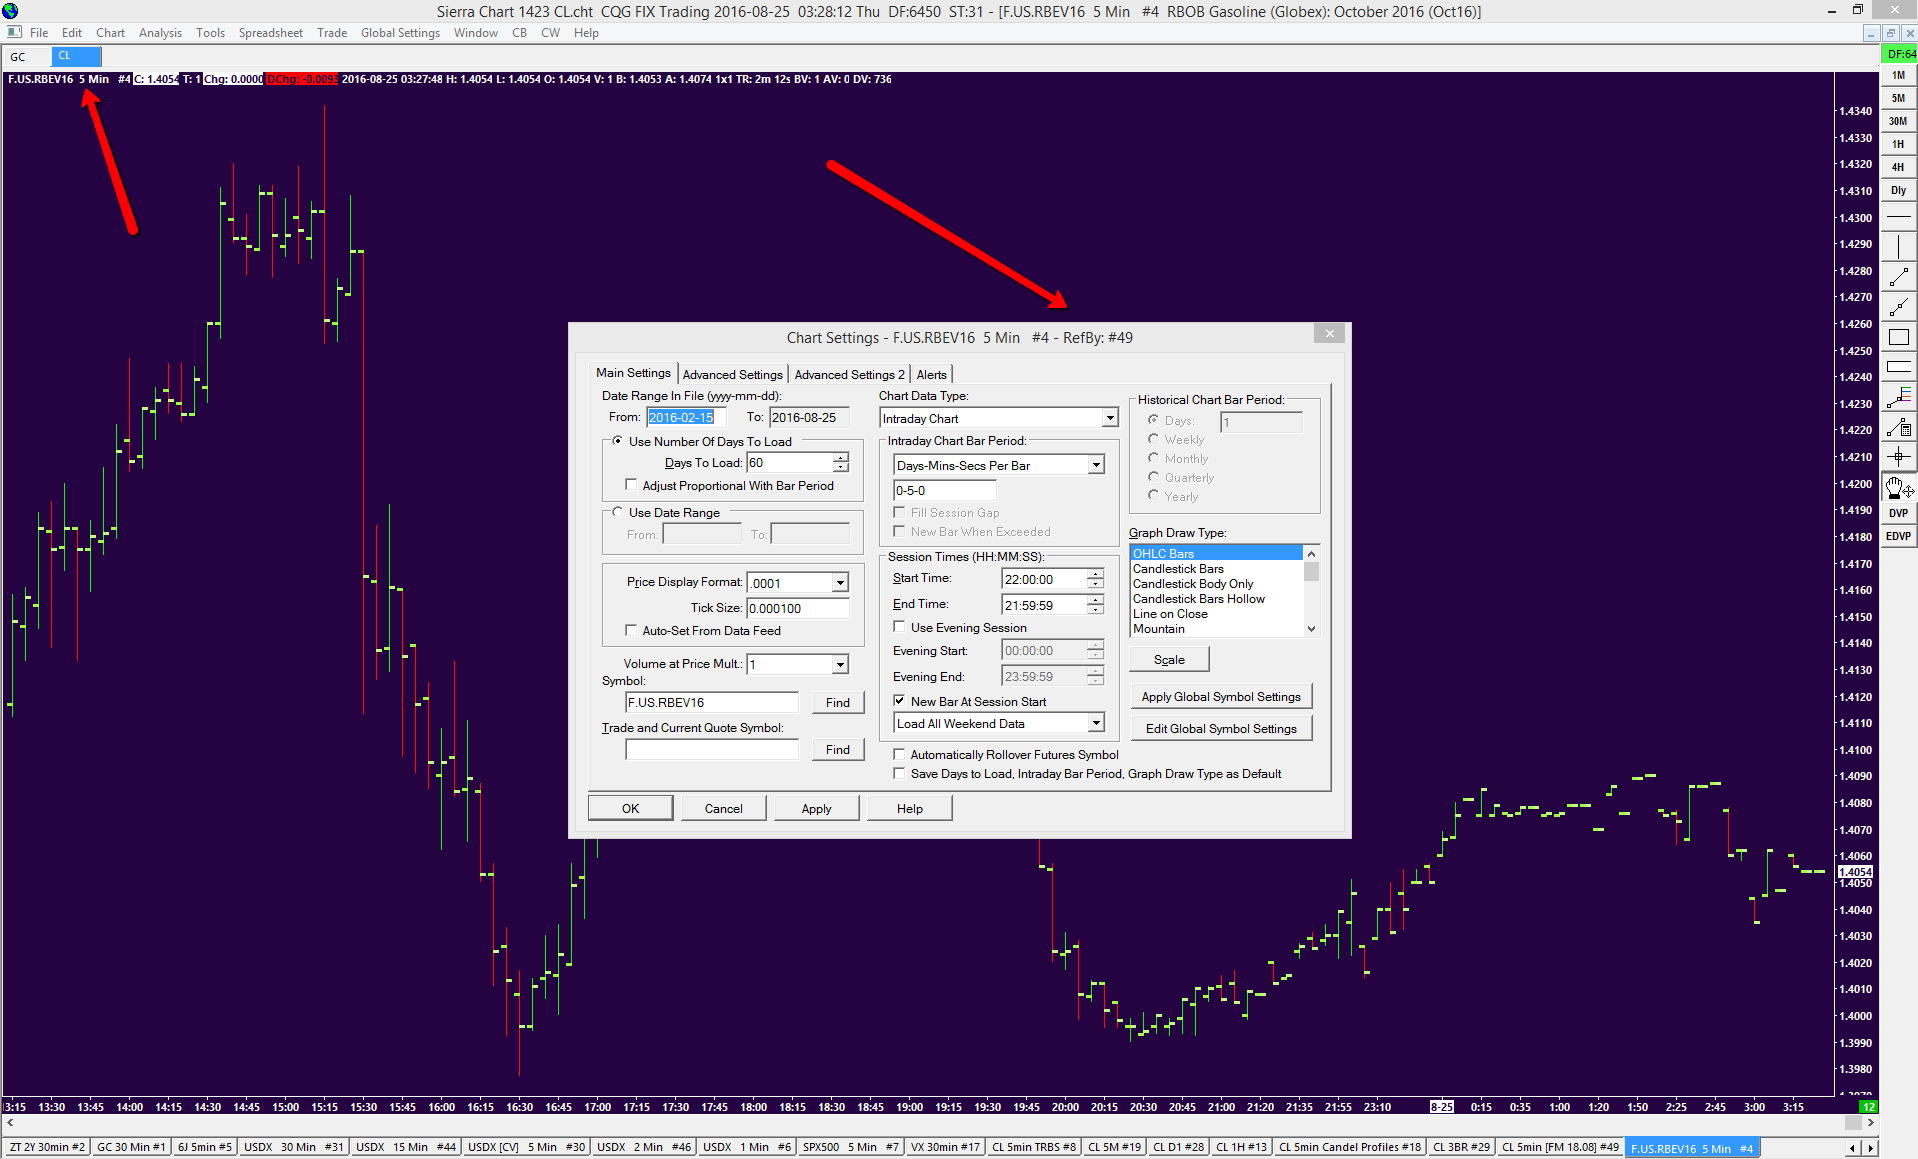Select the hand pan tool
Screen dimensions: 1918x1159
tap(1897, 487)
